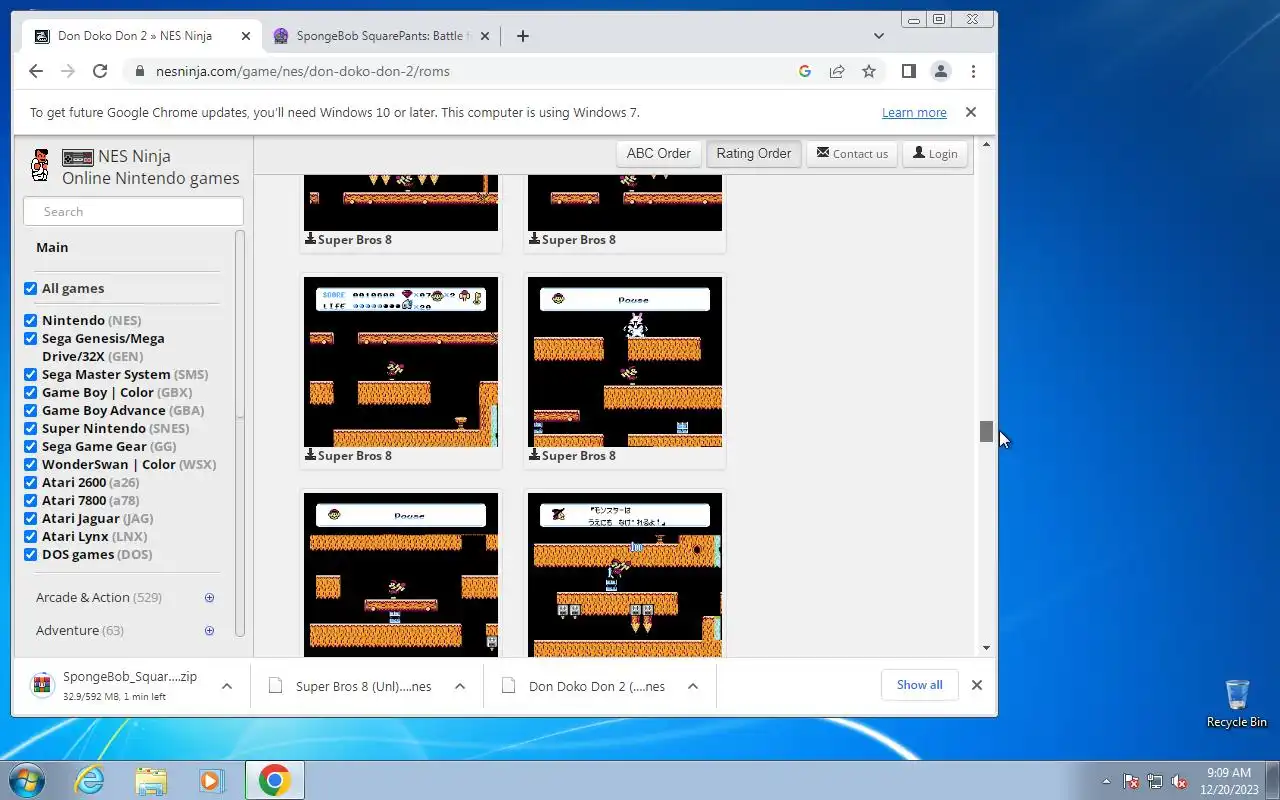This screenshot has height=800, width=1280.
Task: Reload the page with the refresh icon
Action: pos(100,71)
